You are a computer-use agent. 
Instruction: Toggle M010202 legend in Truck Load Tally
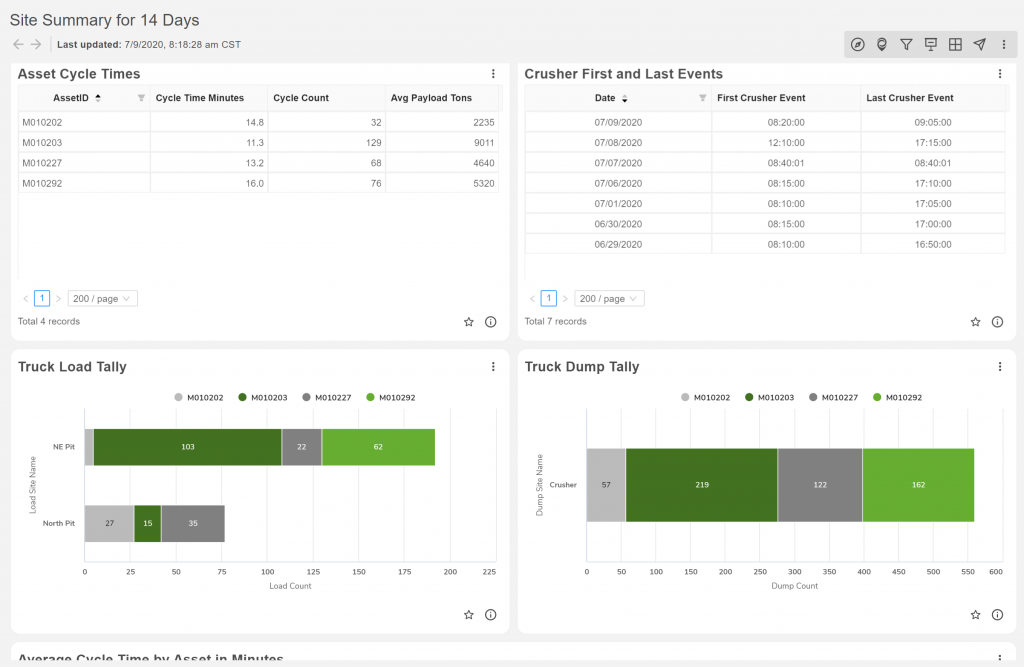pos(194,397)
